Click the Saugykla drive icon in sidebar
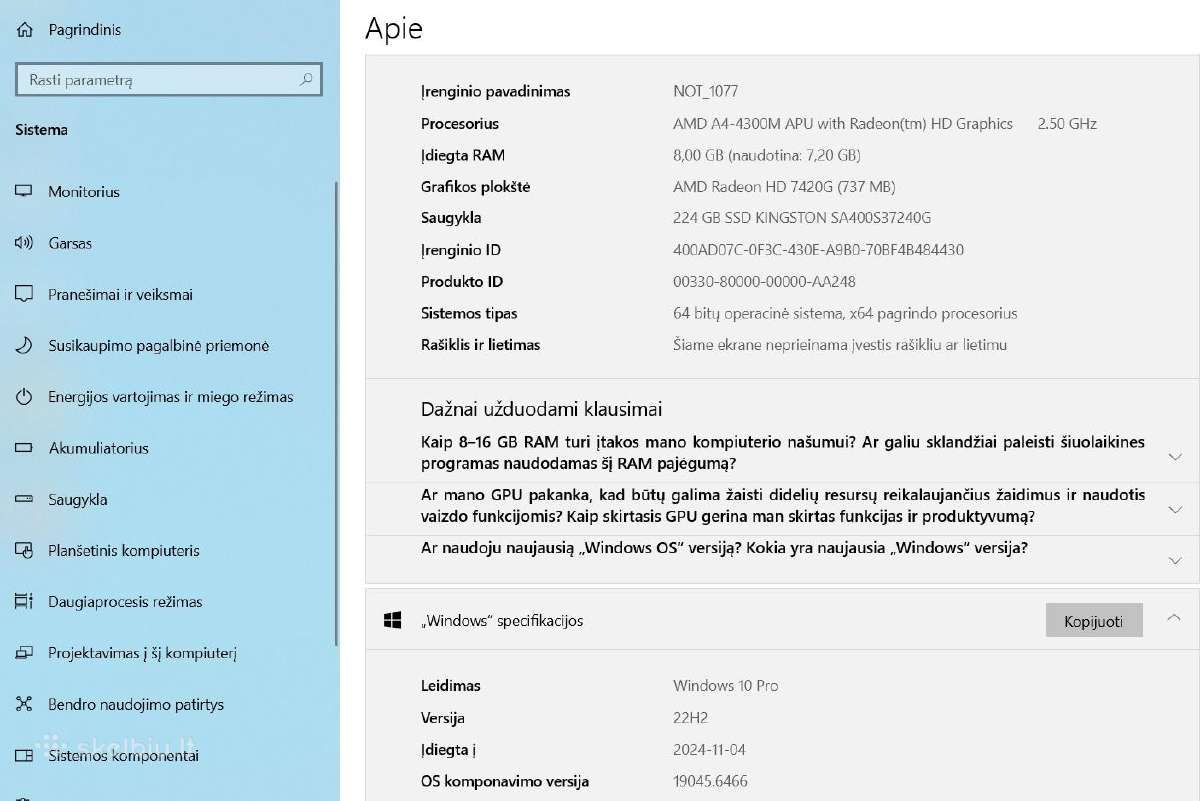This screenshot has width=1200, height=801. click(x=24, y=500)
